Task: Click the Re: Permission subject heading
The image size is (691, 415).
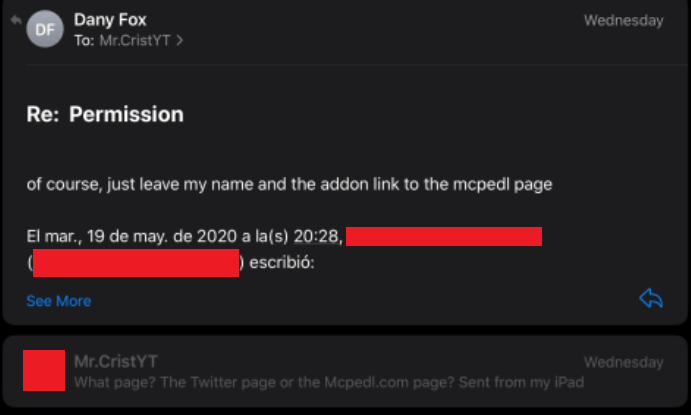Action: (105, 115)
